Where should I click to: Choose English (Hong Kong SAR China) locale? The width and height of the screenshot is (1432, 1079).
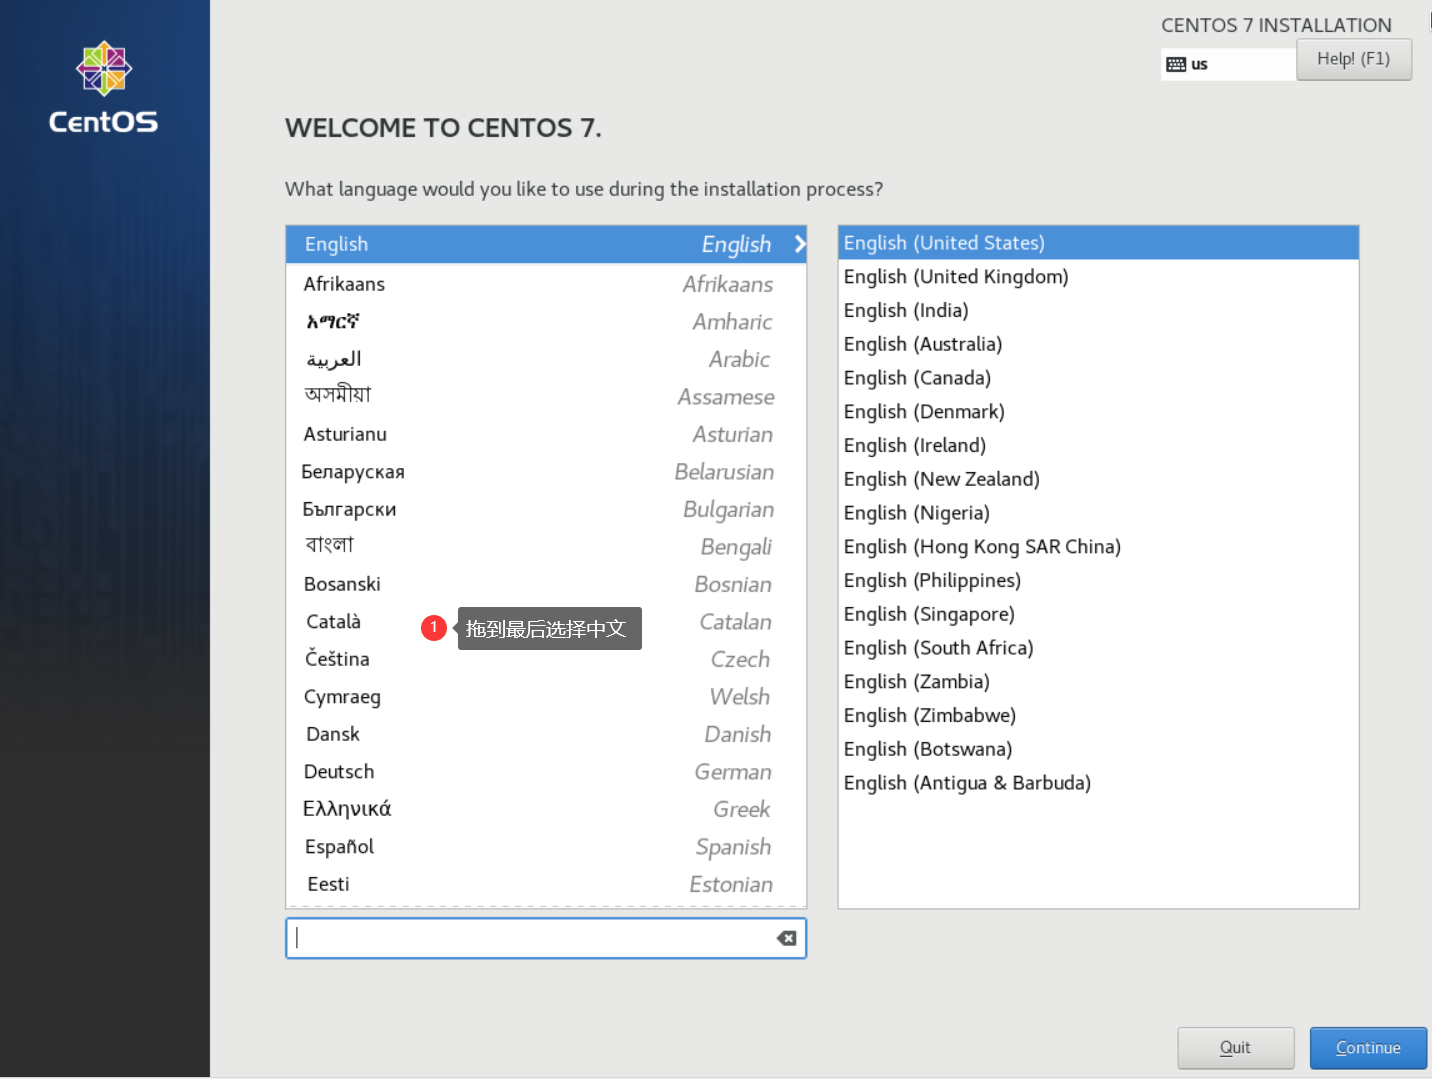(1098, 547)
